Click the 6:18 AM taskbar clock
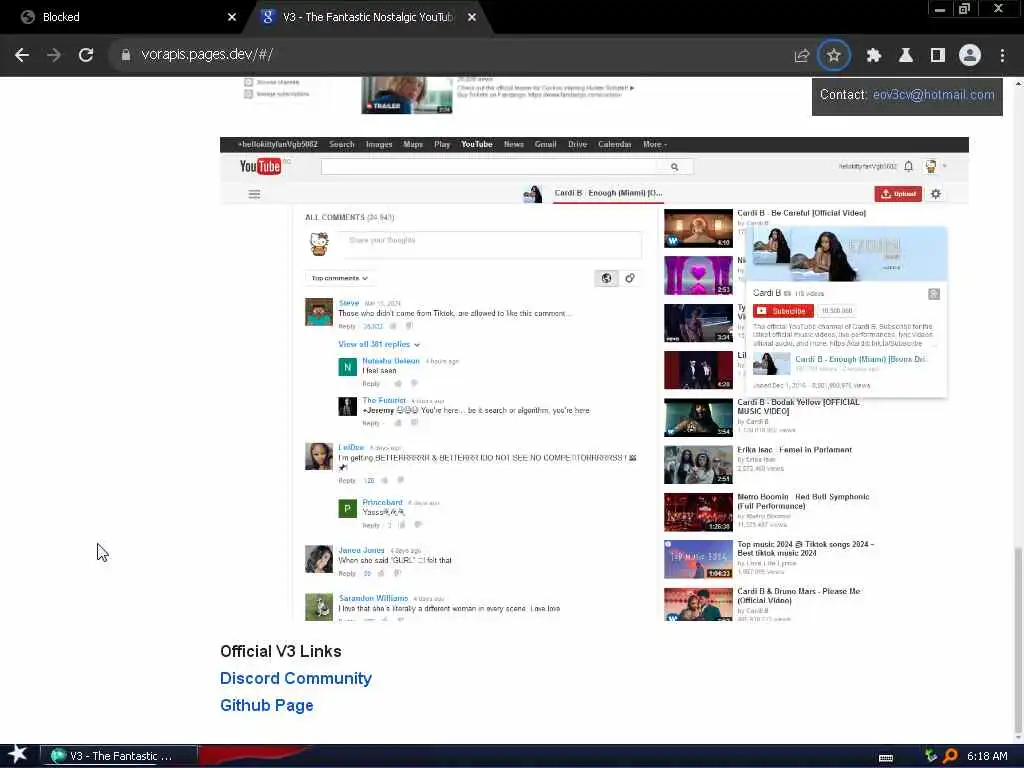 click(x=987, y=756)
